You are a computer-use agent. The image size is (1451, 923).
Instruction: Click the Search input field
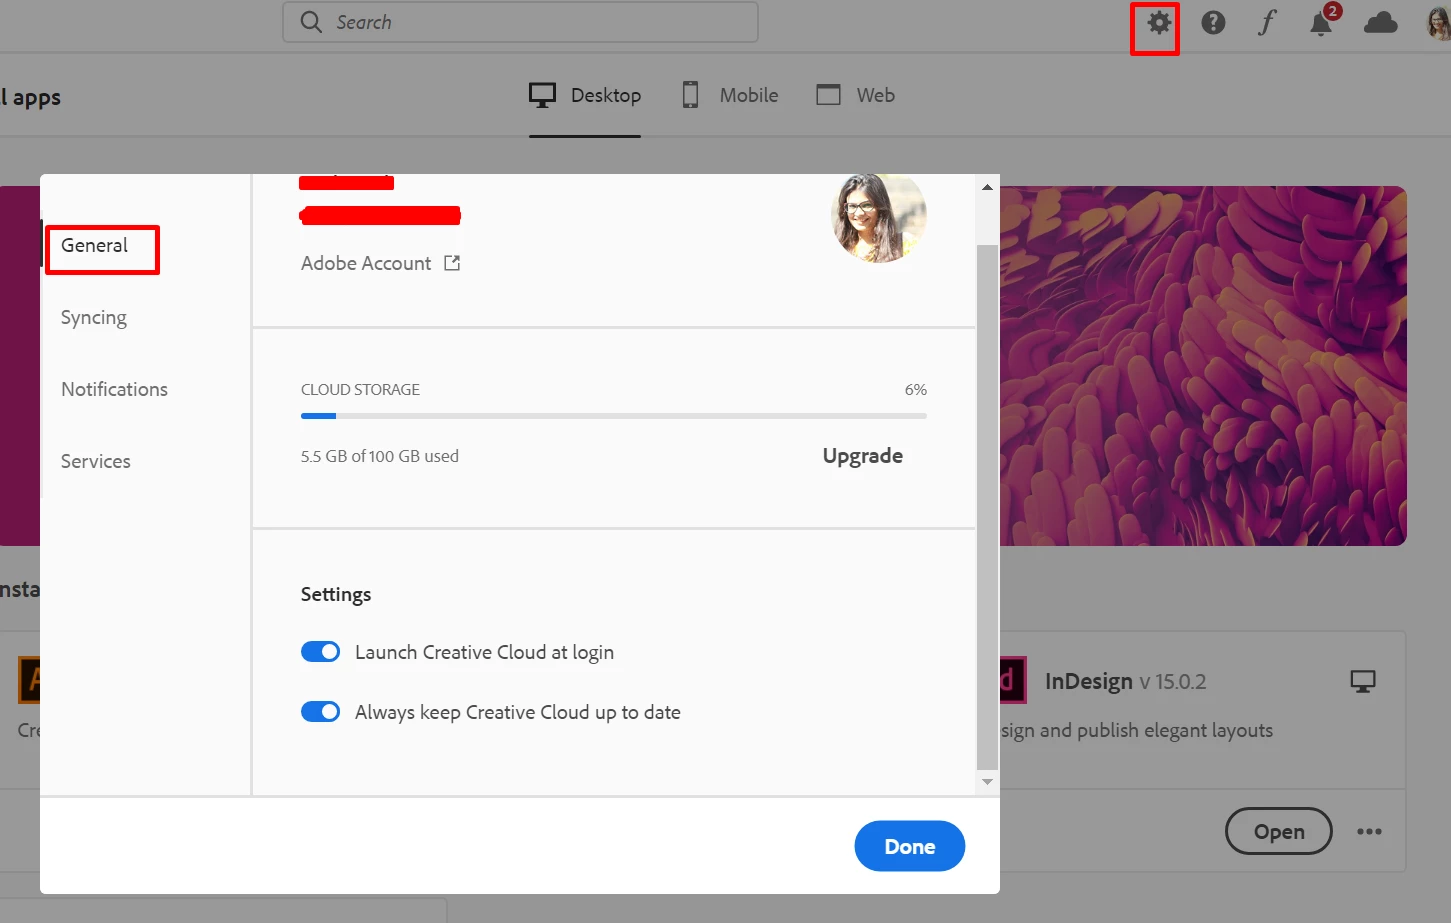click(520, 22)
